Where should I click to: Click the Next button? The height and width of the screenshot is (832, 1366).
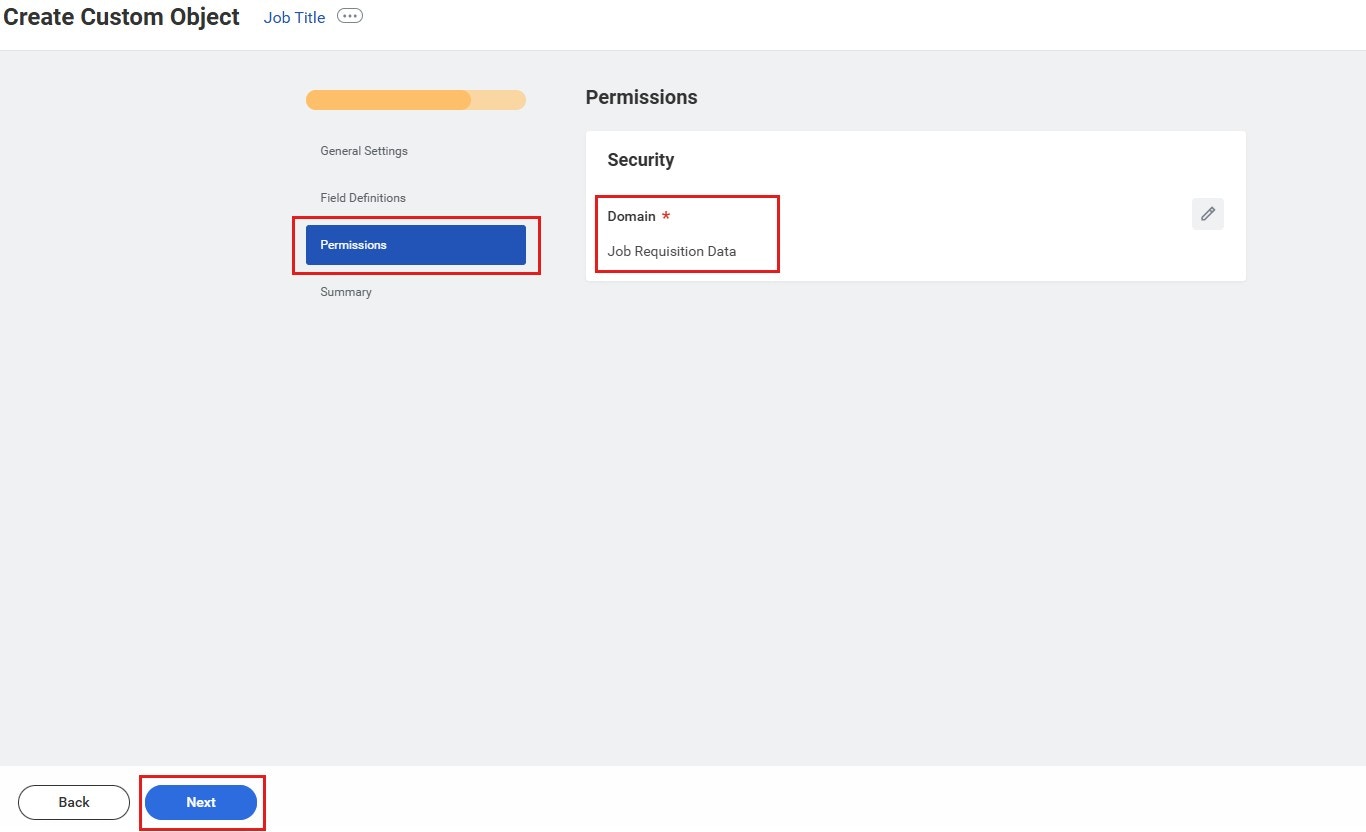click(x=201, y=801)
